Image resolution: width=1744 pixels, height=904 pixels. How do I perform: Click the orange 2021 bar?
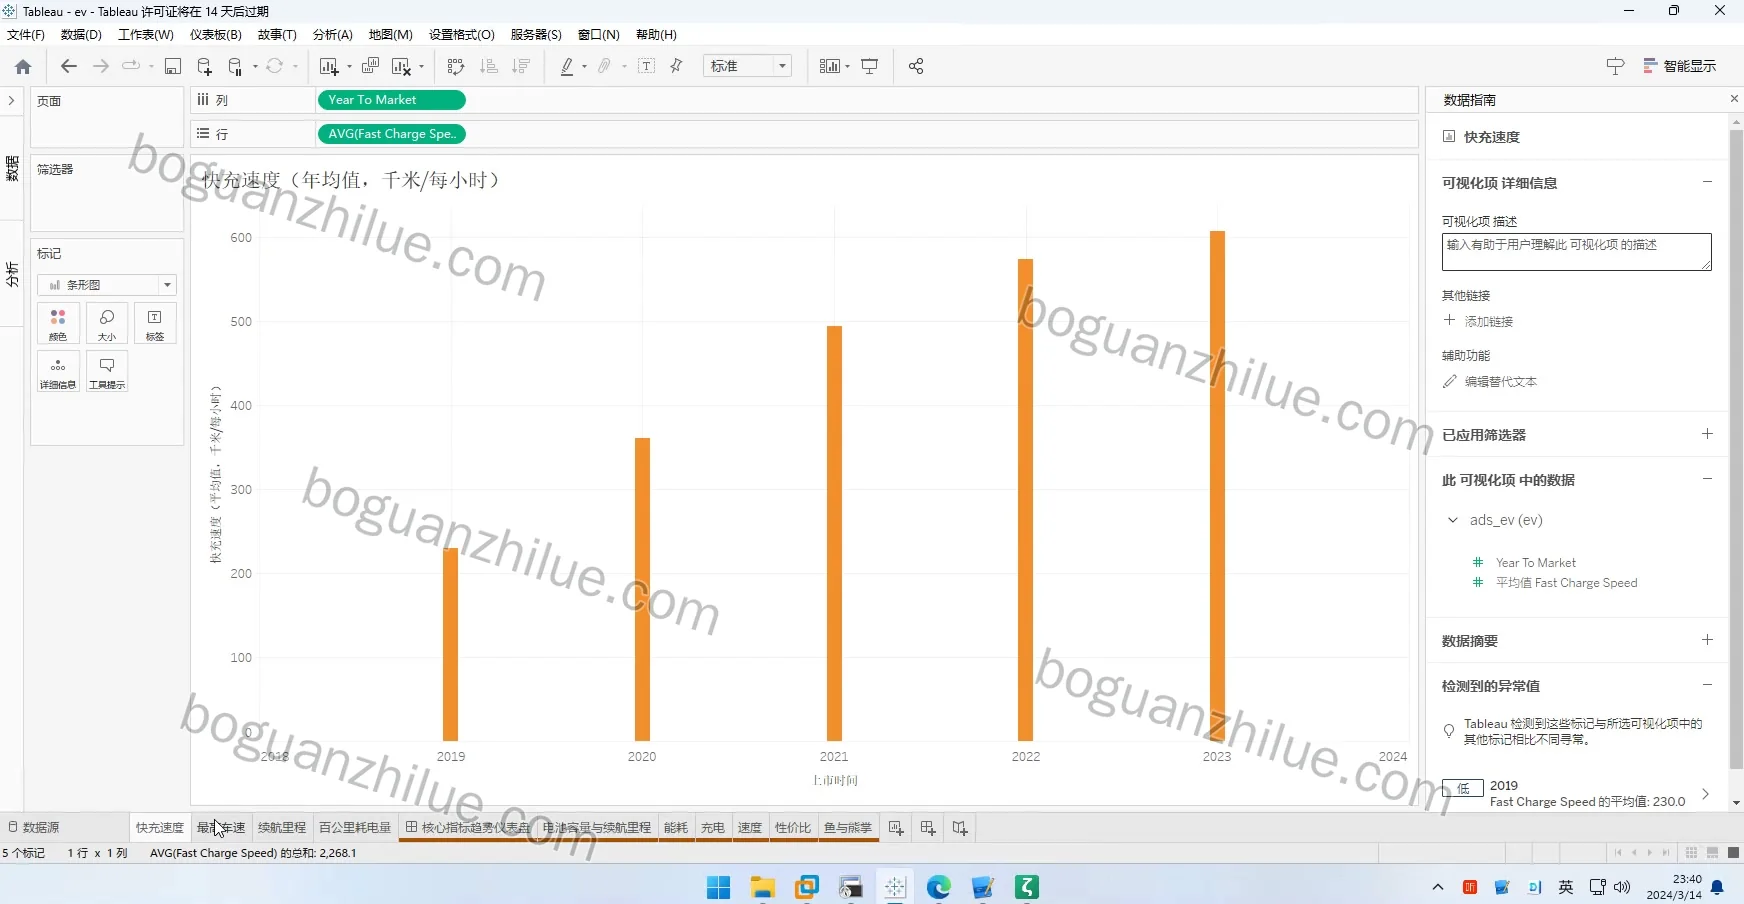coord(834,533)
